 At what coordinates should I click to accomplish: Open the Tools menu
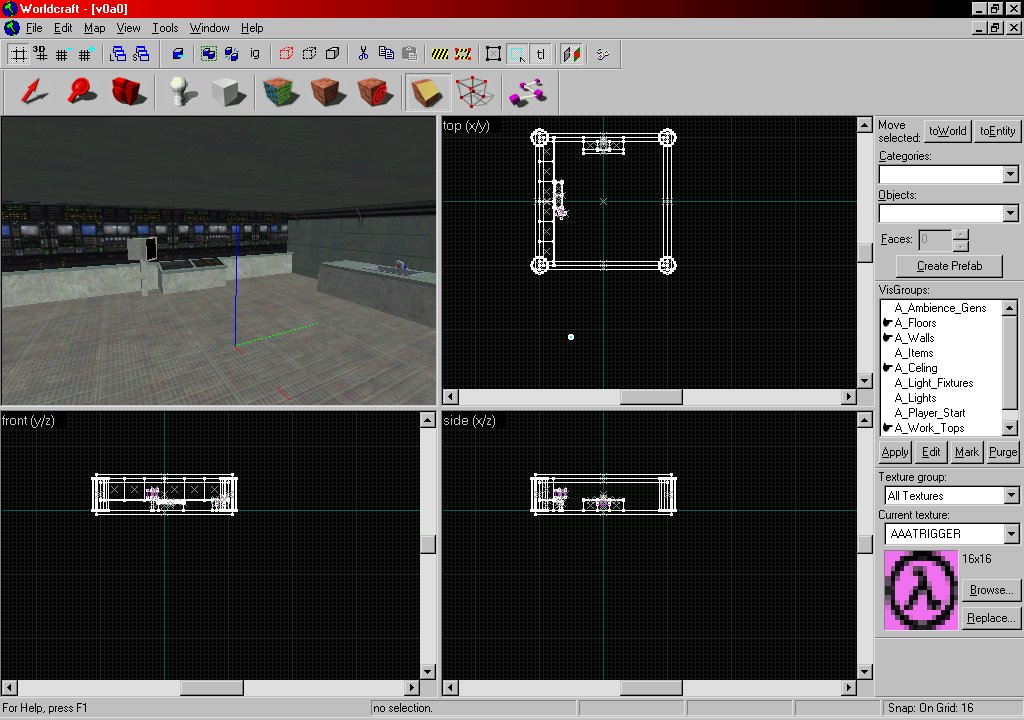pos(165,28)
